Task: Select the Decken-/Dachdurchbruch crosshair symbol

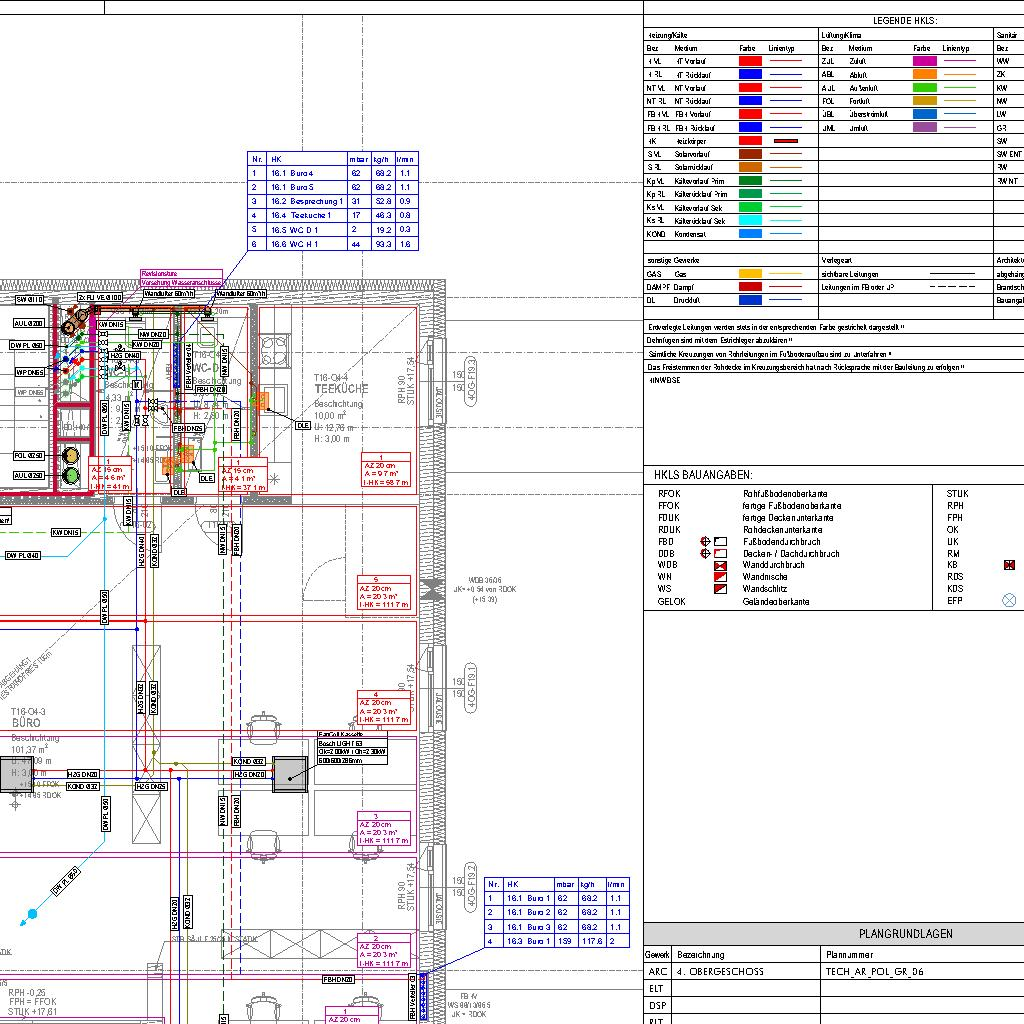Action: (x=706, y=553)
